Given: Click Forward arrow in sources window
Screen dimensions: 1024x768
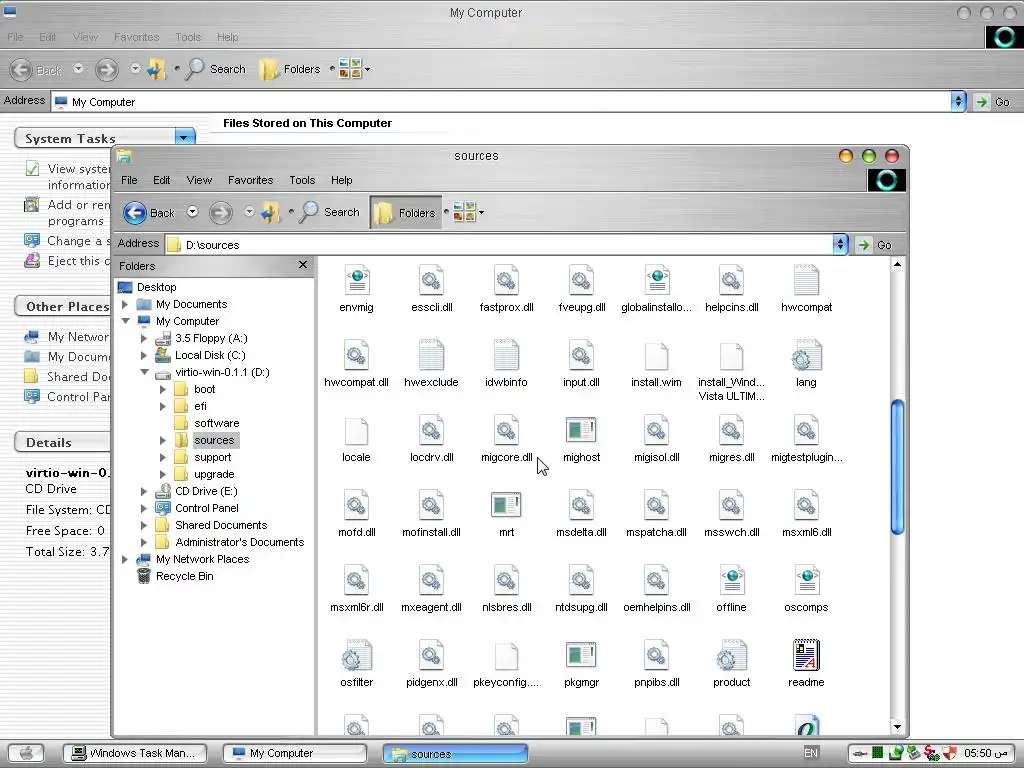Looking at the screenshot, I should click(x=221, y=212).
